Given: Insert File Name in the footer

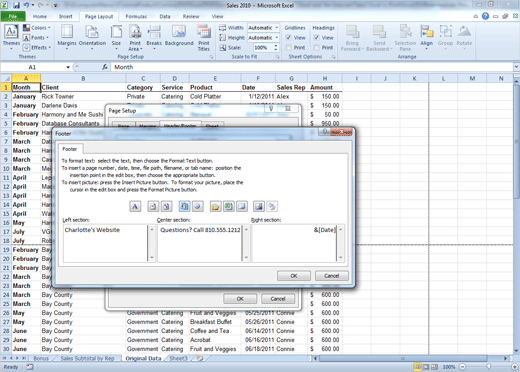Looking at the screenshot, I should (229, 207).
